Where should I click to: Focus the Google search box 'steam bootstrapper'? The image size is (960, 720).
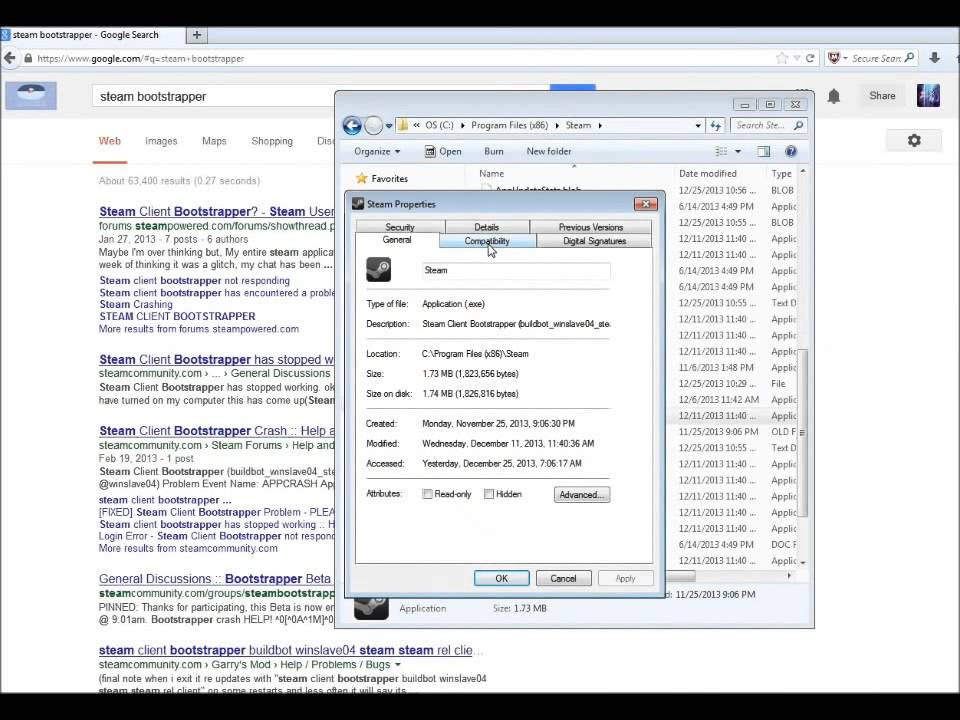coord(214,97)
